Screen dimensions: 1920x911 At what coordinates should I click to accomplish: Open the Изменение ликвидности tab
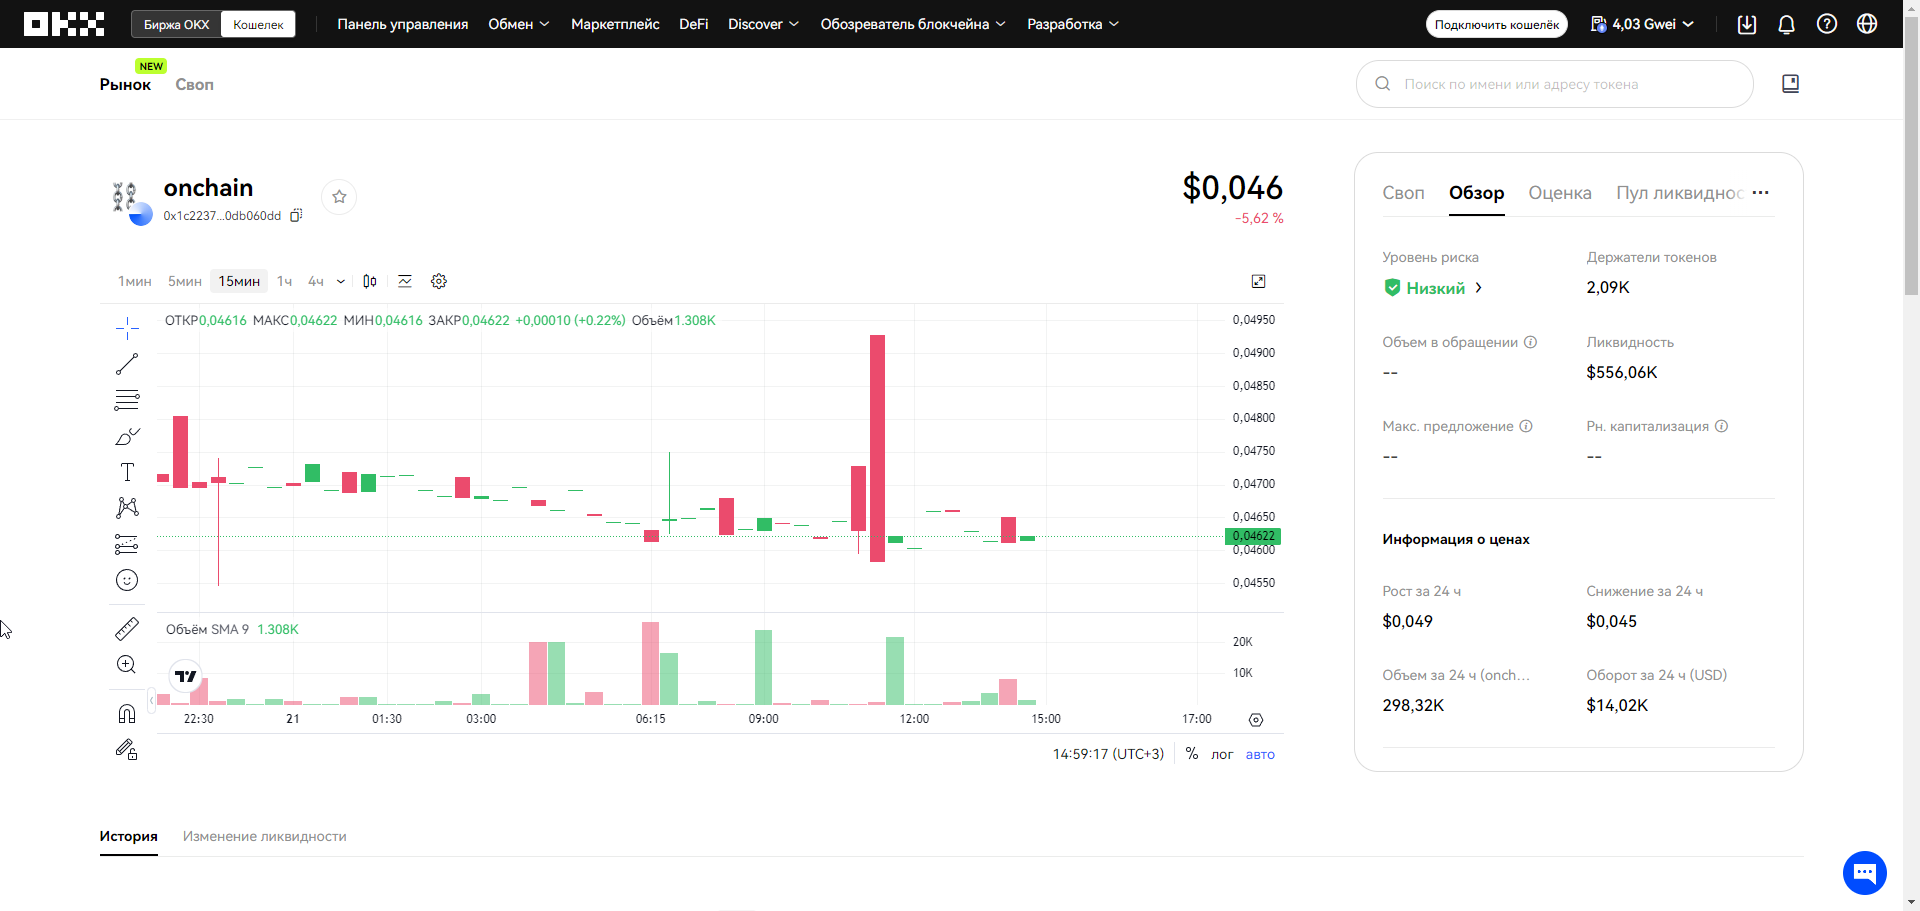(x=264, y=836)
